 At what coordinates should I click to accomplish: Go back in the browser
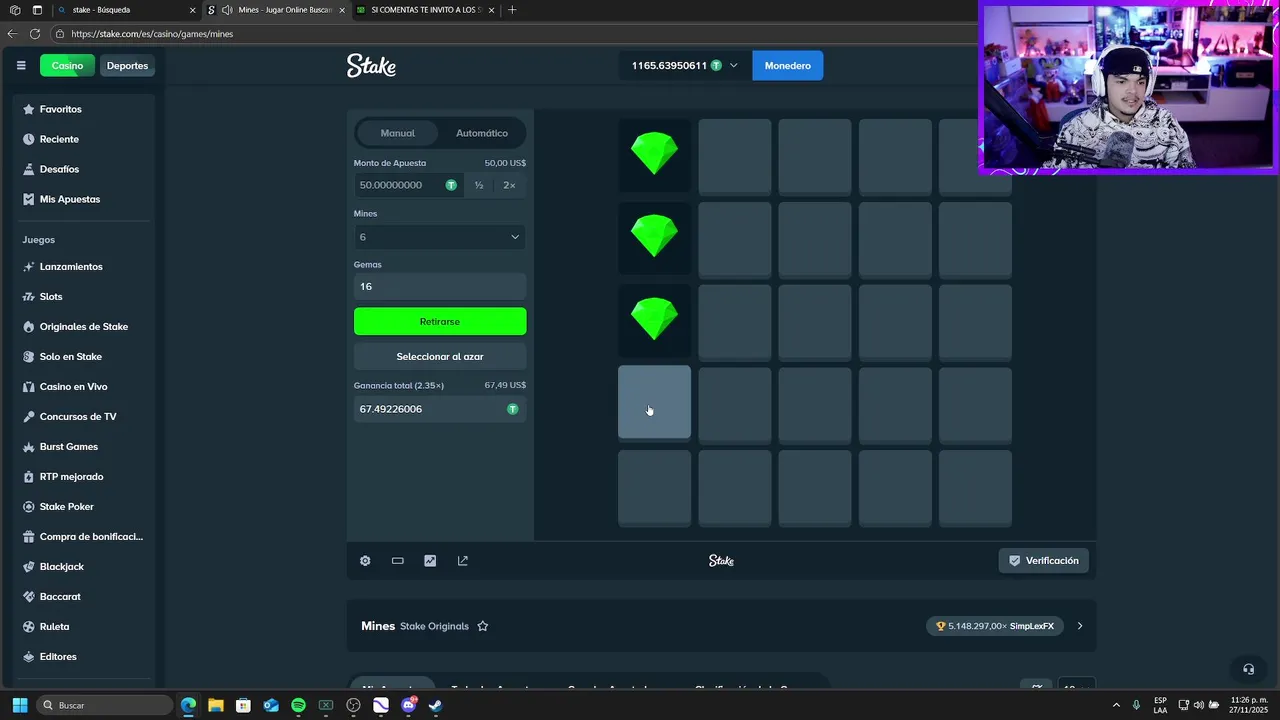12,34
